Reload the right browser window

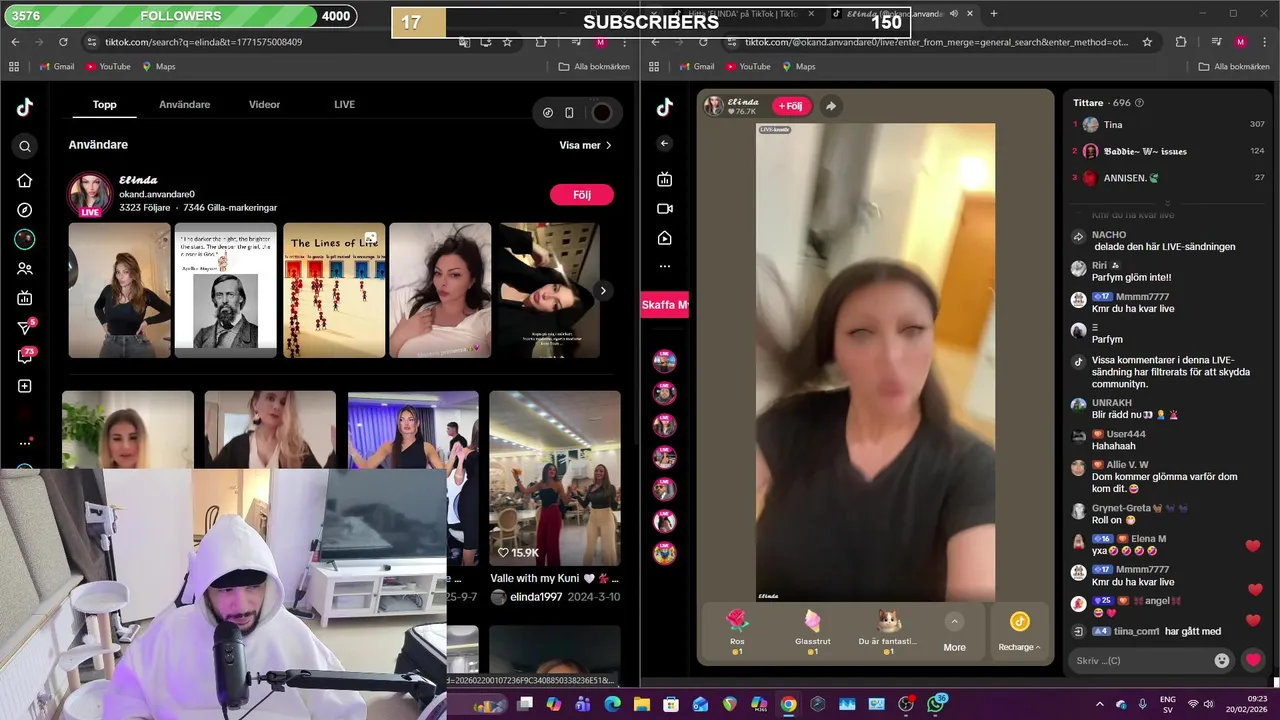pos(703,42)
